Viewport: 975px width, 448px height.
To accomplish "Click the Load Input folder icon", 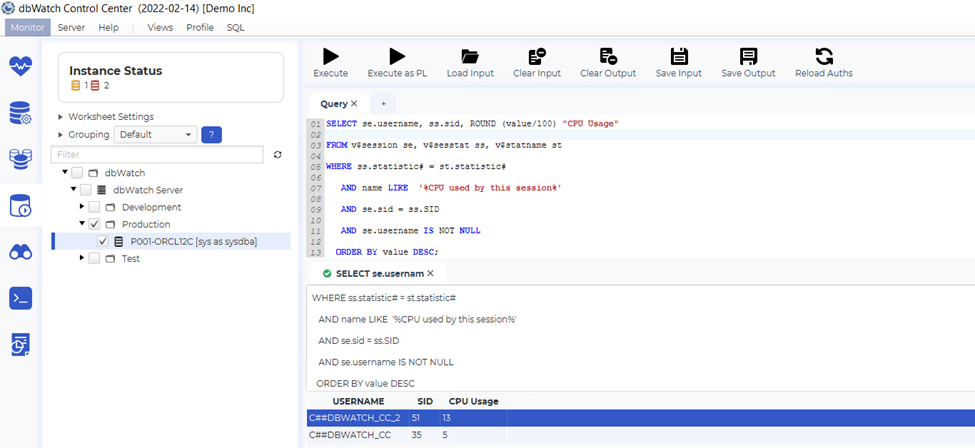I will tap(470, 57).
